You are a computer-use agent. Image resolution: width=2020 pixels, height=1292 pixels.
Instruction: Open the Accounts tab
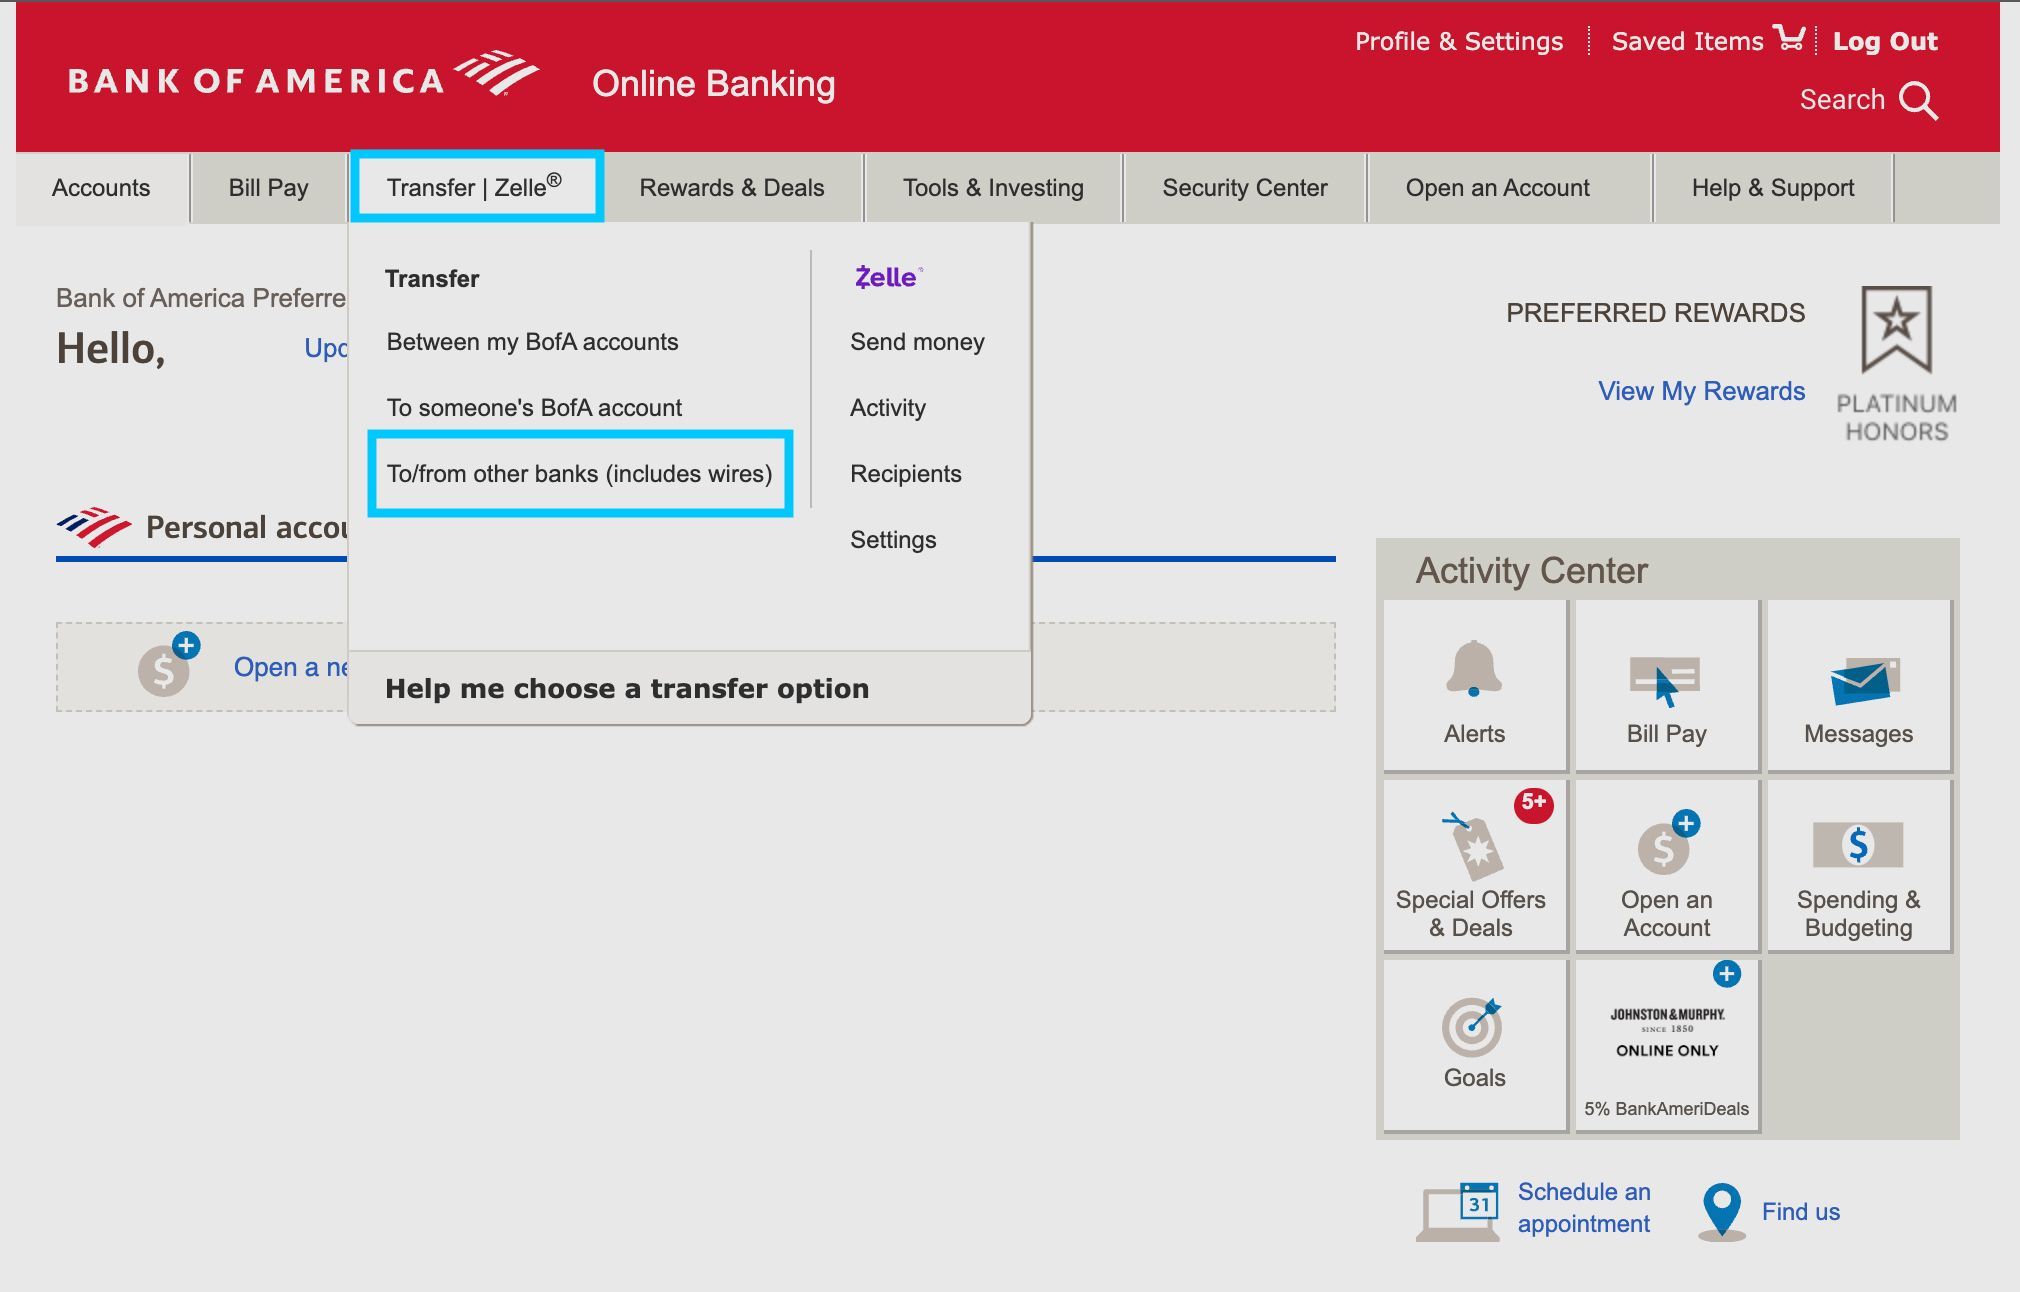point(101,188)
